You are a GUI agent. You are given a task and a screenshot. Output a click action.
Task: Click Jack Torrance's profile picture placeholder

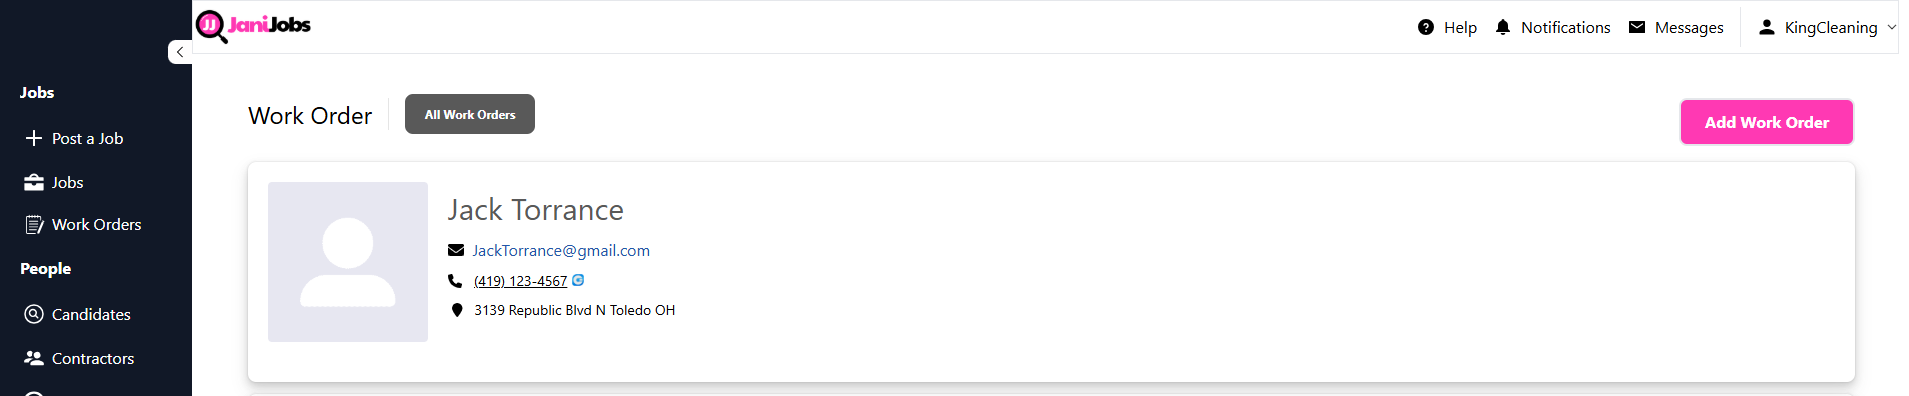[348, 262]
